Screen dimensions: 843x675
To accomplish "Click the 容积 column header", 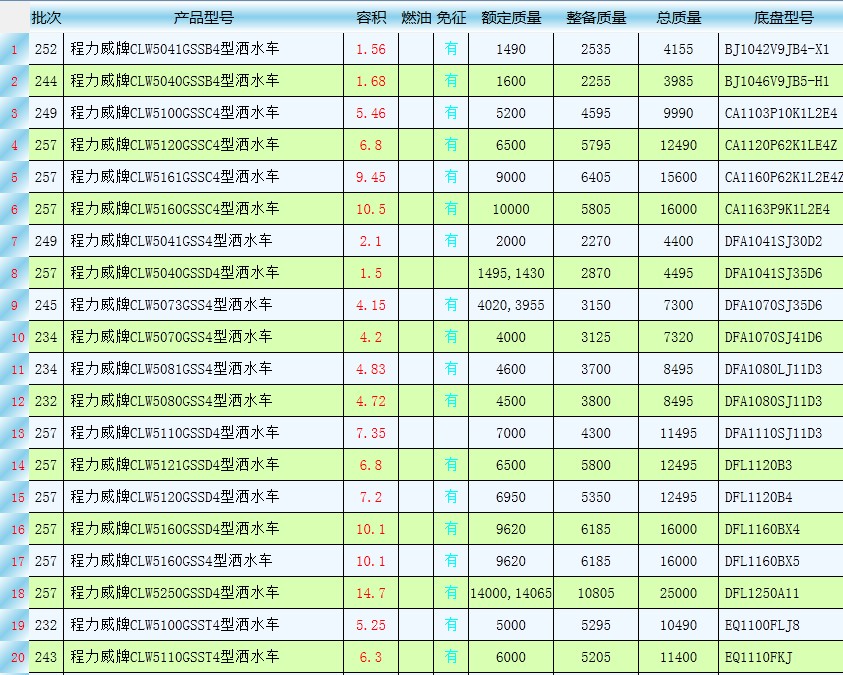I will point(371,18).
